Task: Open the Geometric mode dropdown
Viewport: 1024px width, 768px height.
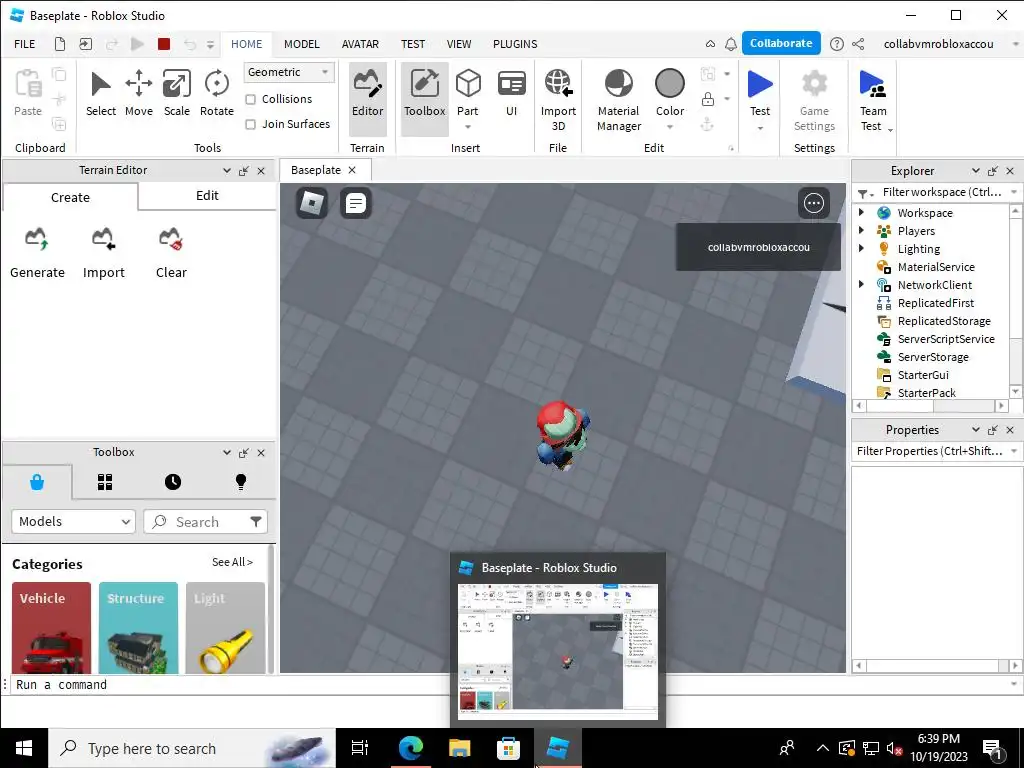Action: 289,72
